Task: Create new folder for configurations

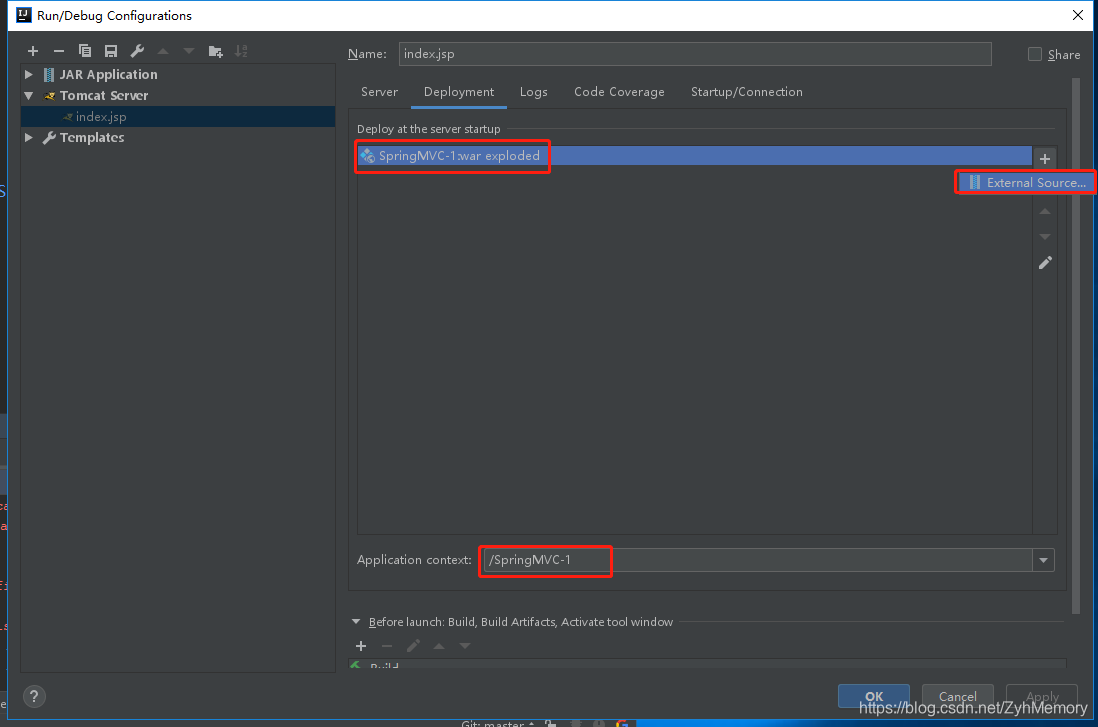Action: point(216,51)
